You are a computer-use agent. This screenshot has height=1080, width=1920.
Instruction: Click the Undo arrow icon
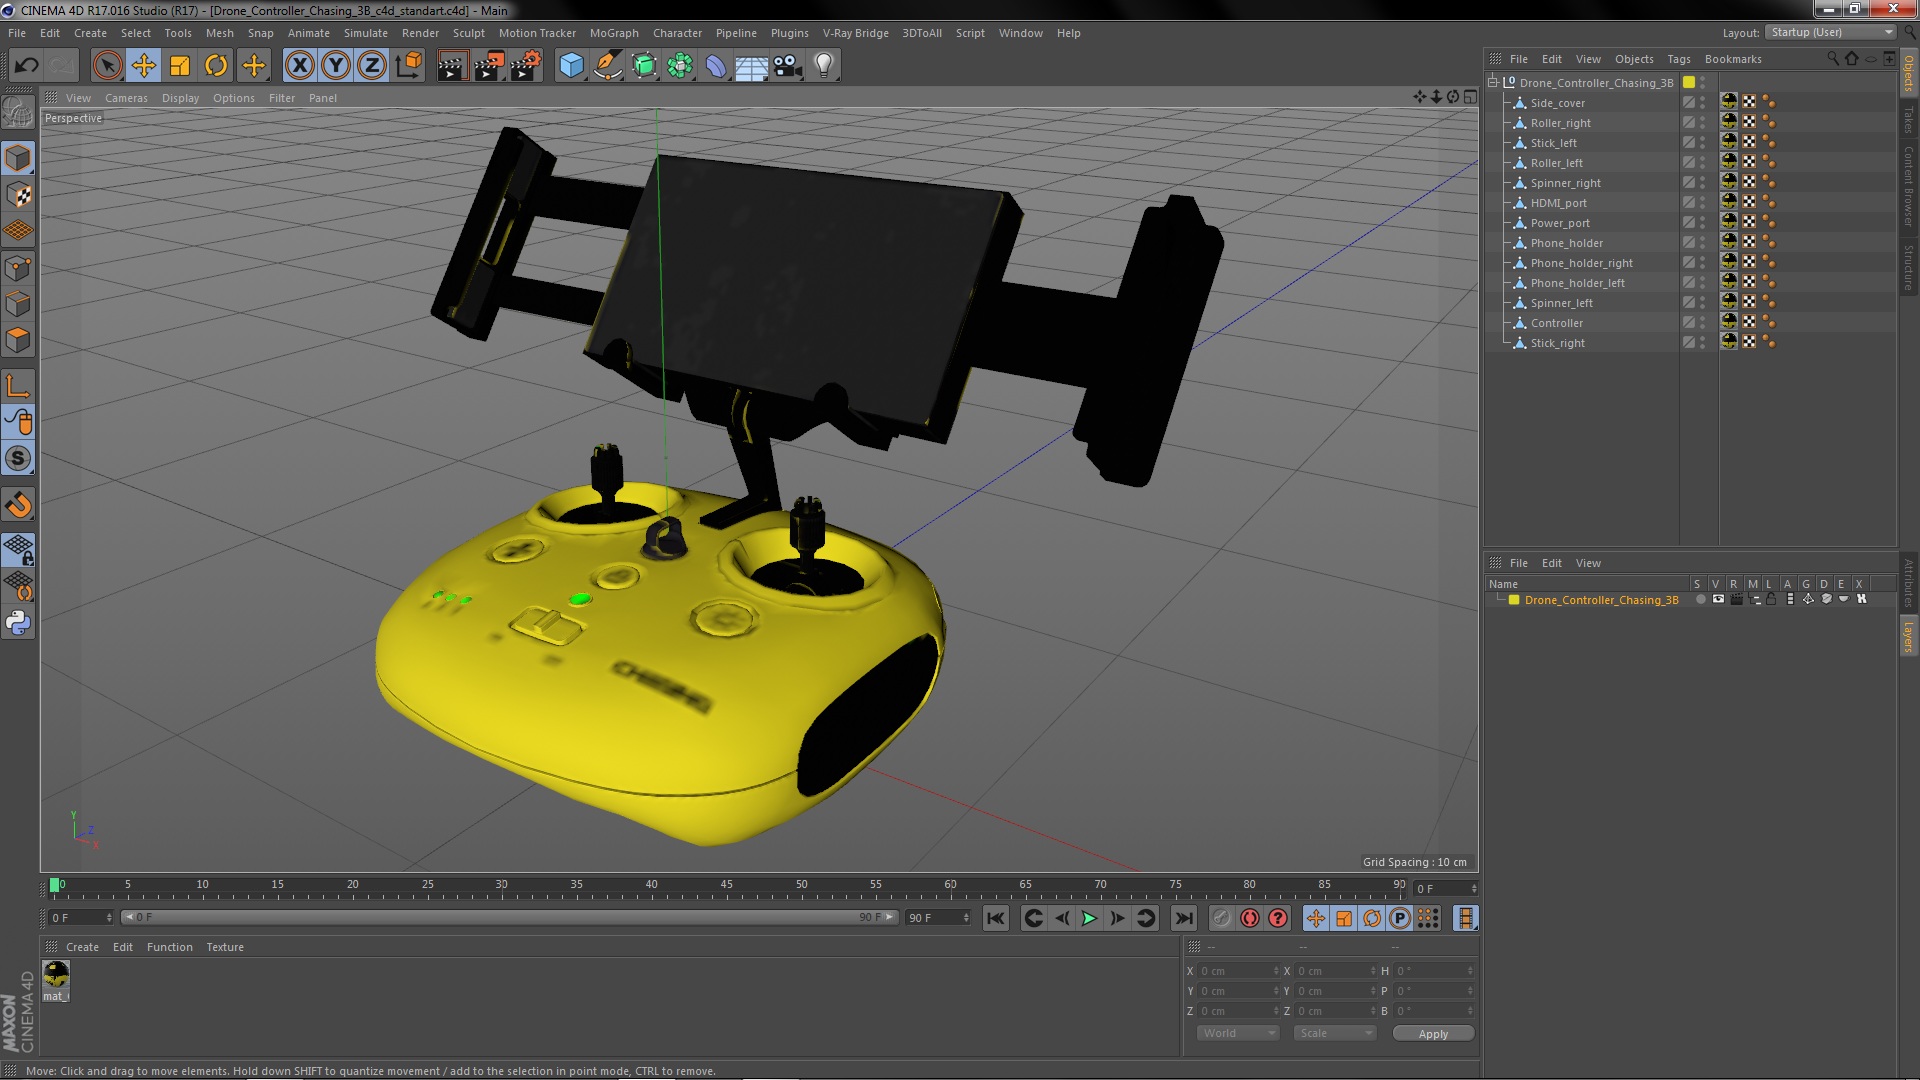pyautogui.click(x=27, y=66)
